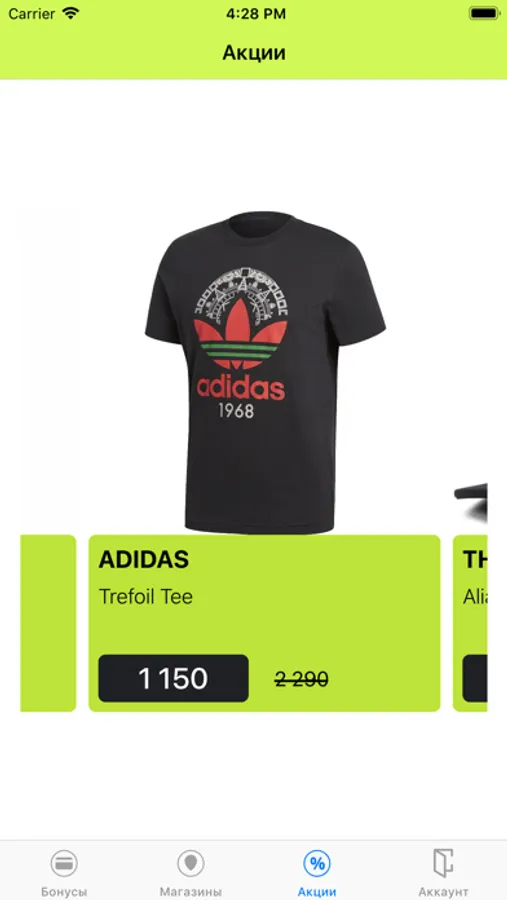Select the ADIDAS brand title

point(144,559)
